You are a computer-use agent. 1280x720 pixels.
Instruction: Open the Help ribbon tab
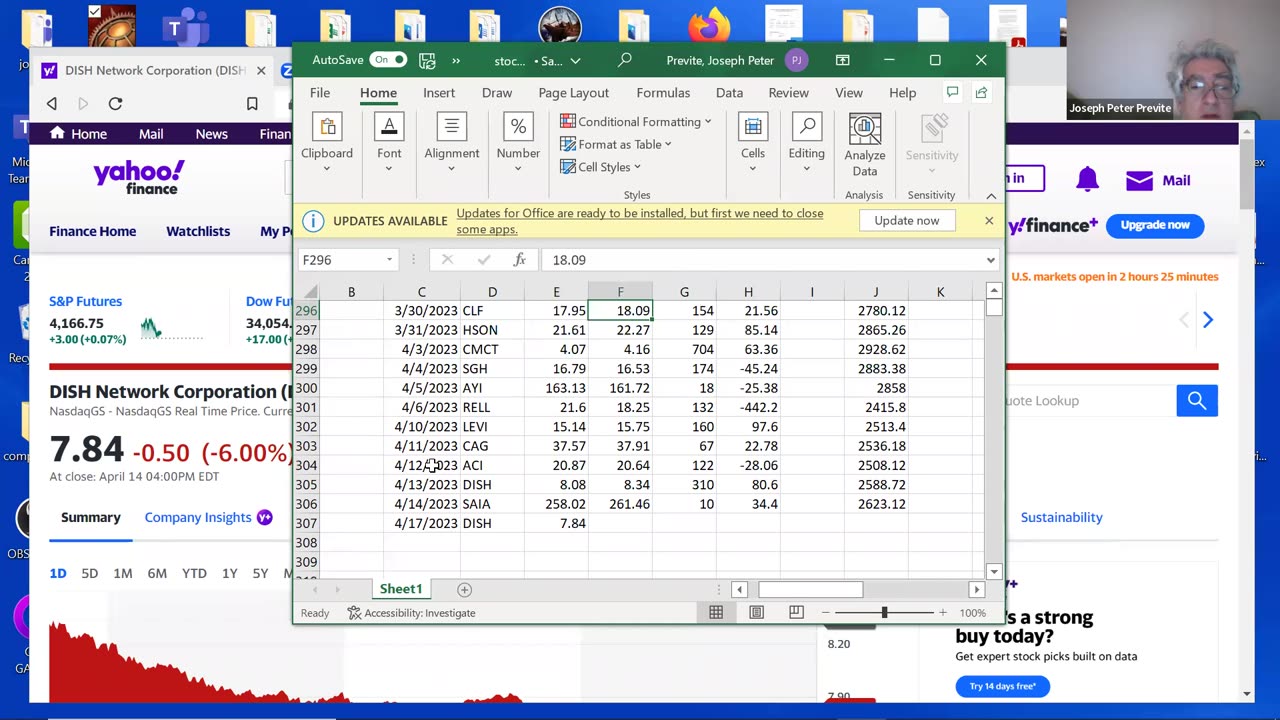(902, 93)
